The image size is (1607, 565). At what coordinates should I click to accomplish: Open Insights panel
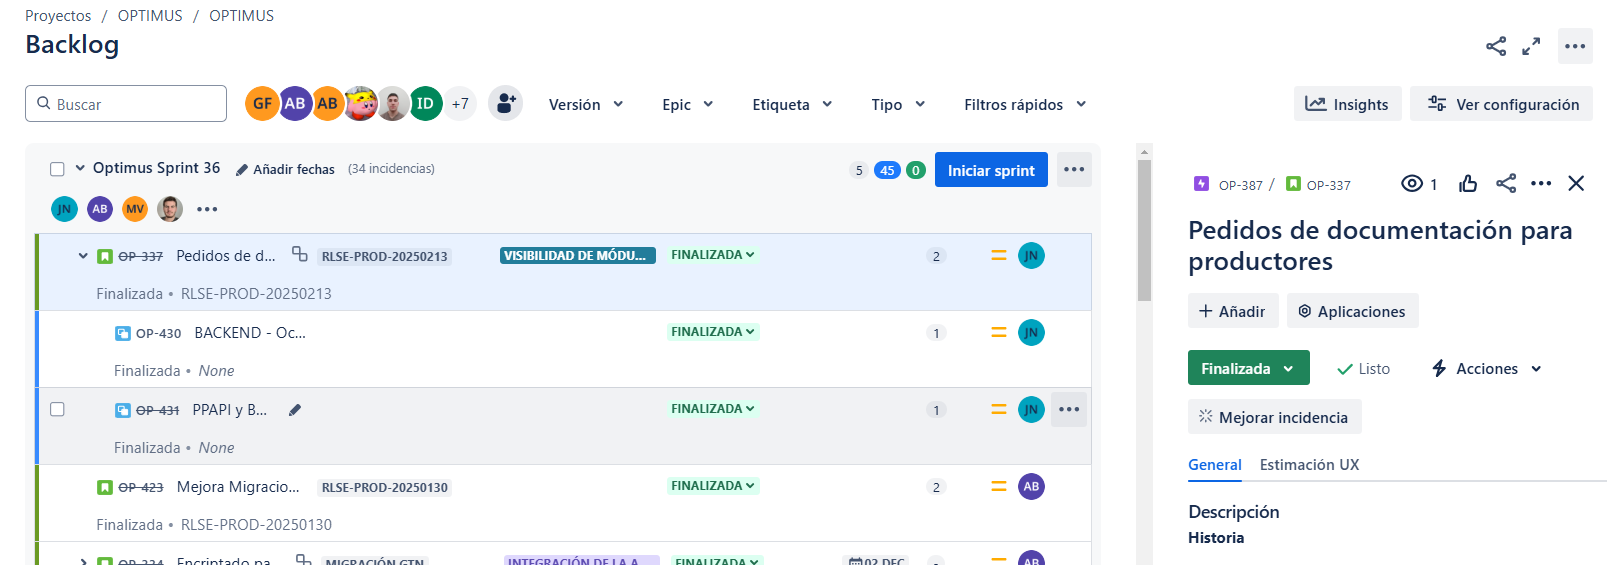coord(1347,104)
